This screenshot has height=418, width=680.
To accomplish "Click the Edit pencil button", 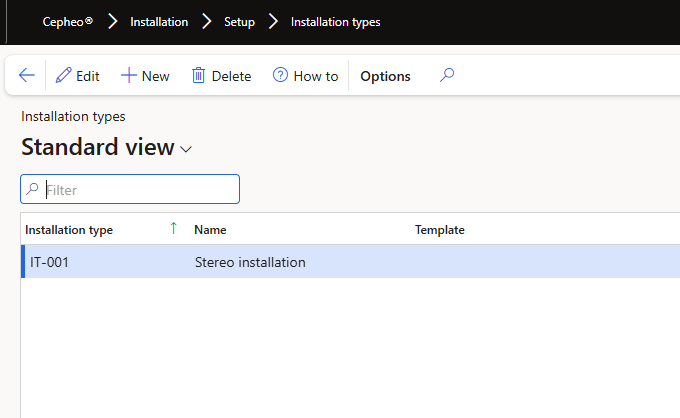I will coord(77,76).
